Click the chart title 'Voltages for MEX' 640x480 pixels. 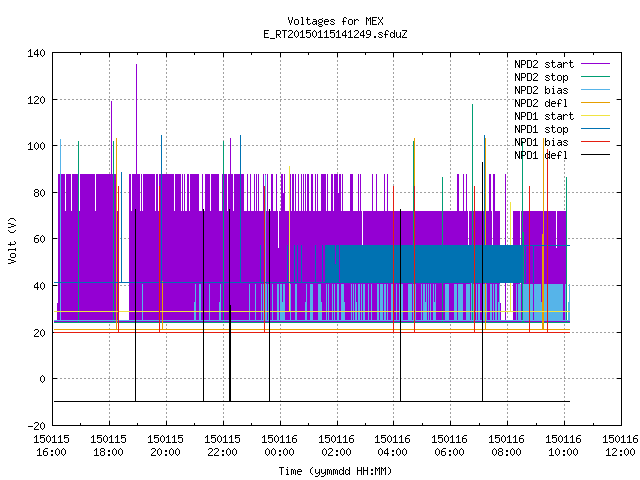[x=335, y=21]
